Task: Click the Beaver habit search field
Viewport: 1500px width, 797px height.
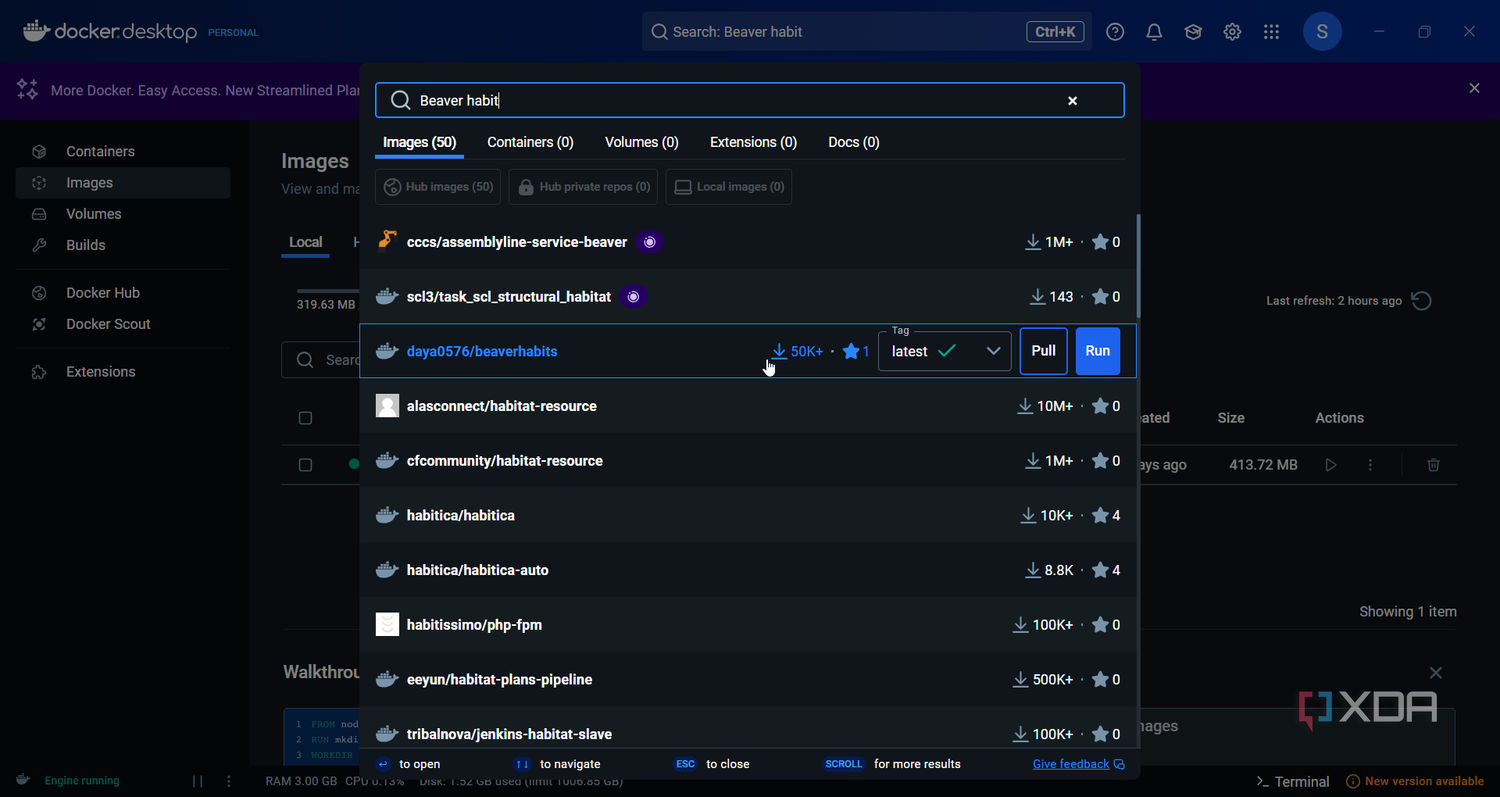Action: point(750,100)
